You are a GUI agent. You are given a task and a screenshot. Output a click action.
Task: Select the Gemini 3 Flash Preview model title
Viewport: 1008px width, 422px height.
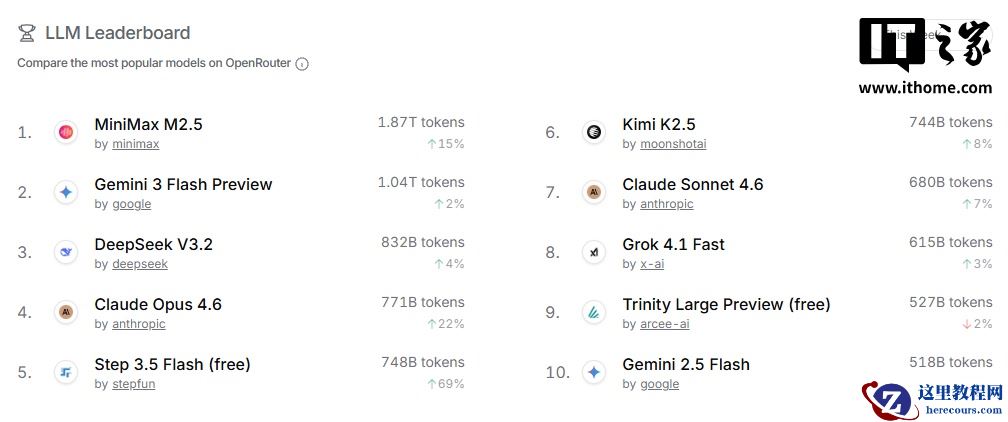coord(183,184)
